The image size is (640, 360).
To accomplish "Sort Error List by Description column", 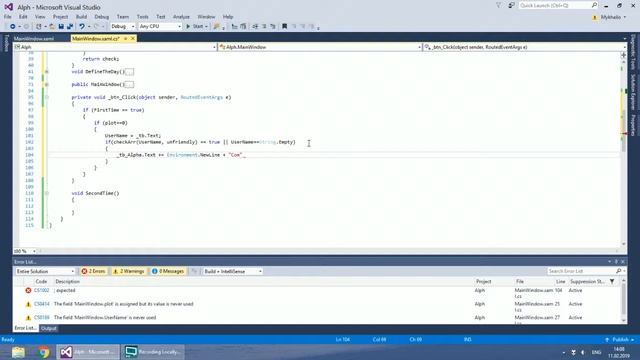I will 67,282.
